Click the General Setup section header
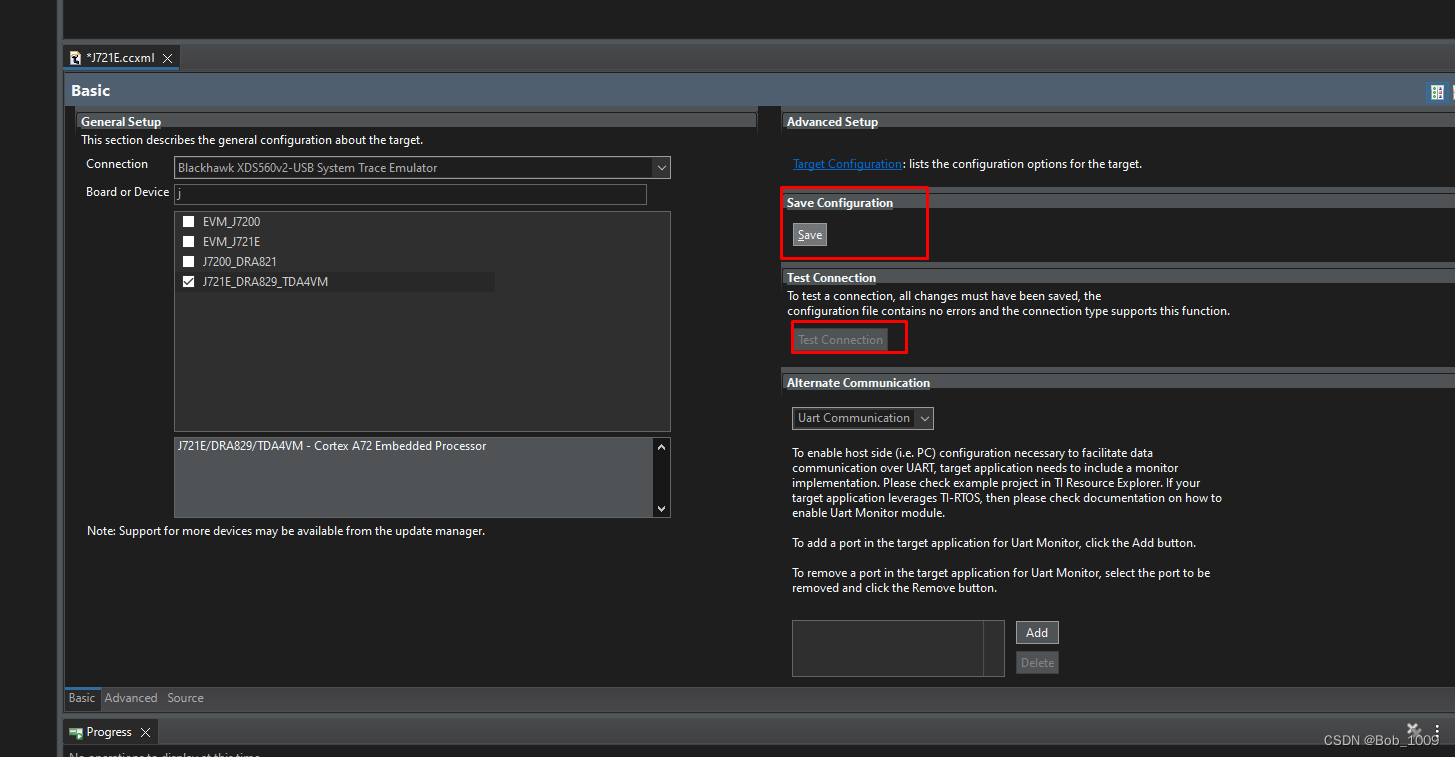Viewport: 1455px width, 757px height. point(121,122)
